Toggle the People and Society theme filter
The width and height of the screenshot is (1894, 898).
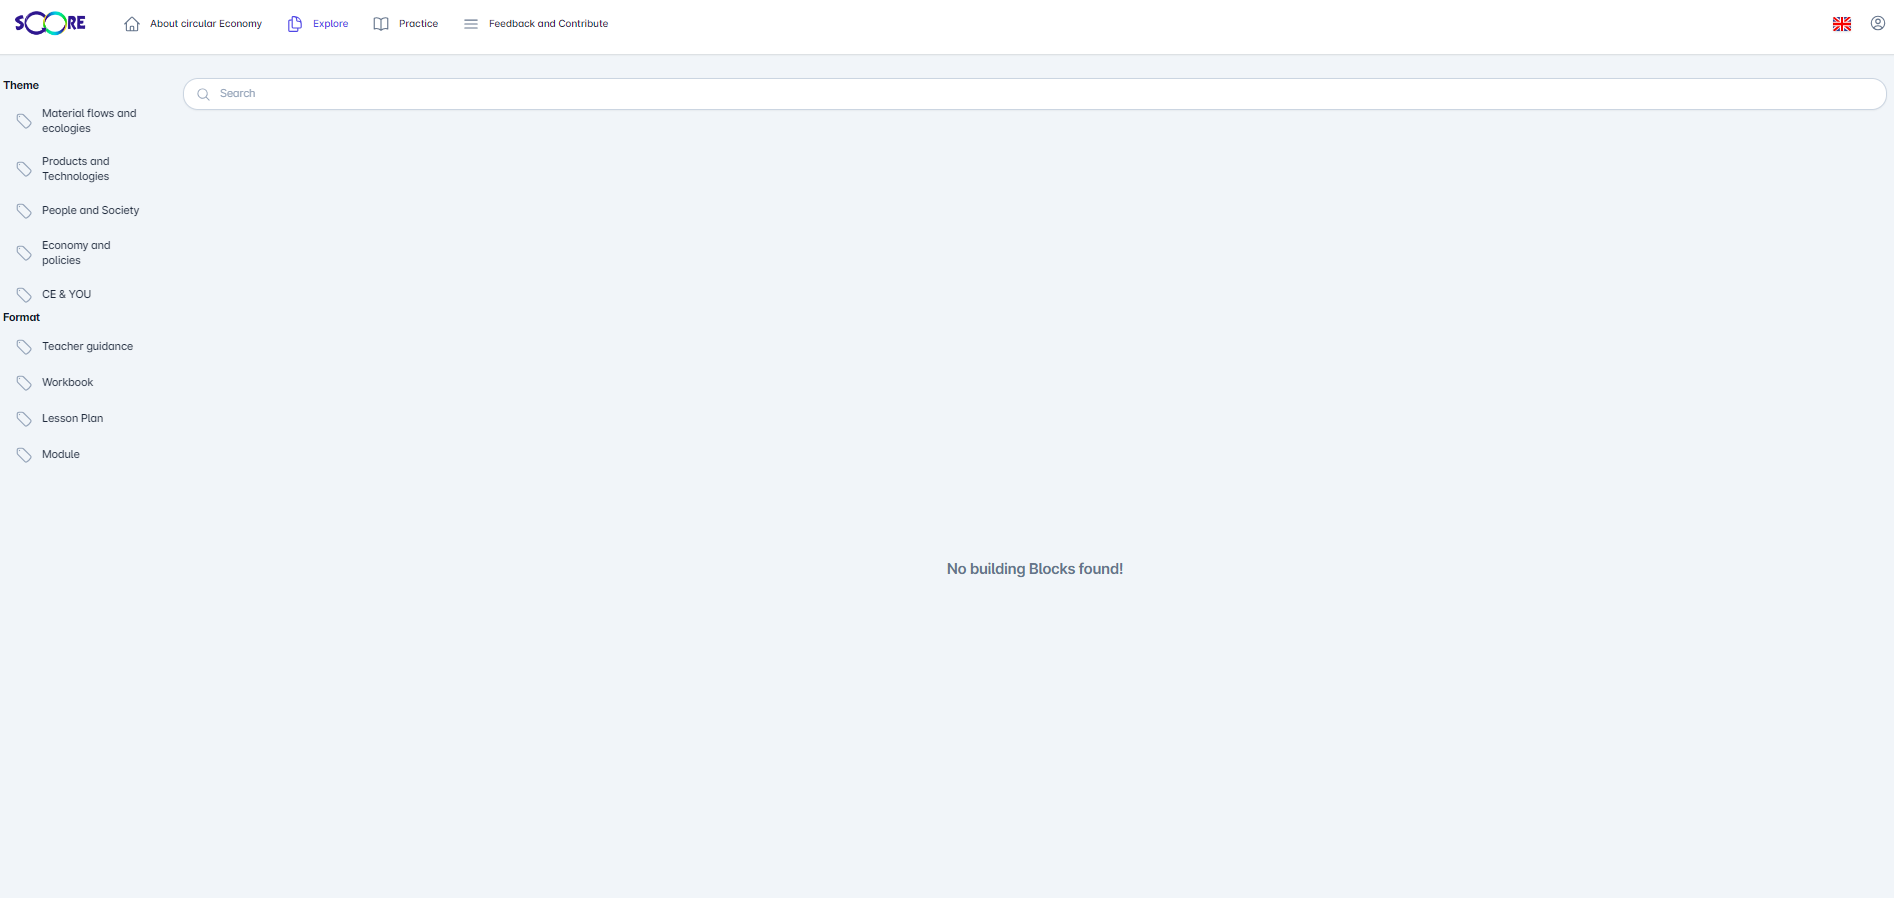pos(90,211)
